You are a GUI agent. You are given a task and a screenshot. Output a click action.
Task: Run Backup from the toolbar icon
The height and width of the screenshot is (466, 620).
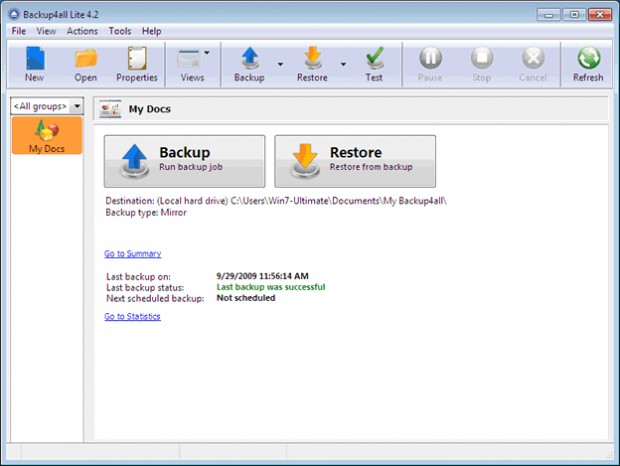point(249,64)
